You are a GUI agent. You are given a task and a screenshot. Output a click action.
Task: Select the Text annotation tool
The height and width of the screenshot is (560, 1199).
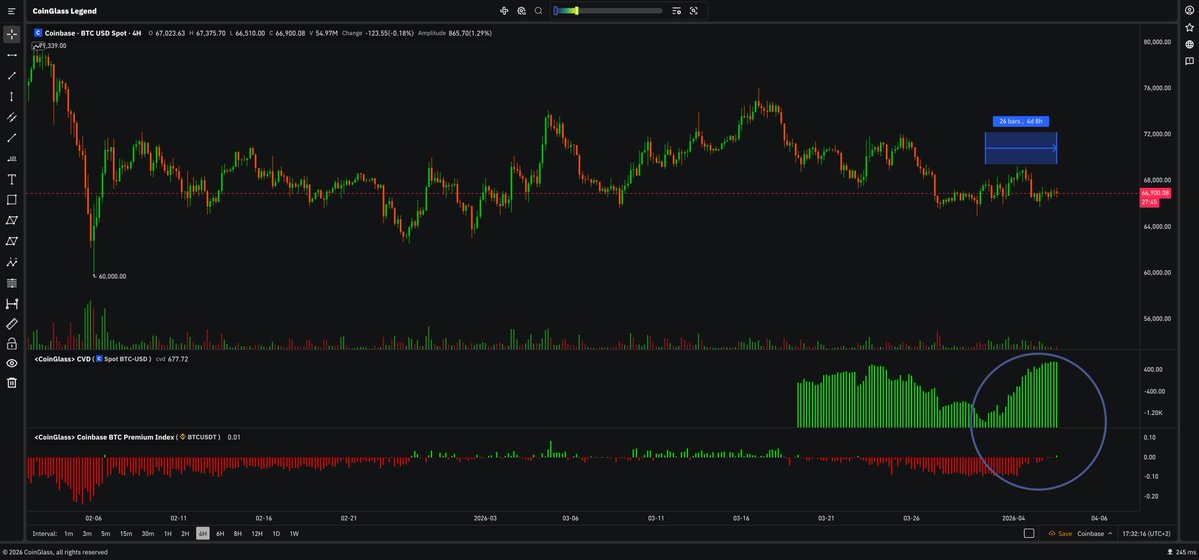[x=11, y=179]
